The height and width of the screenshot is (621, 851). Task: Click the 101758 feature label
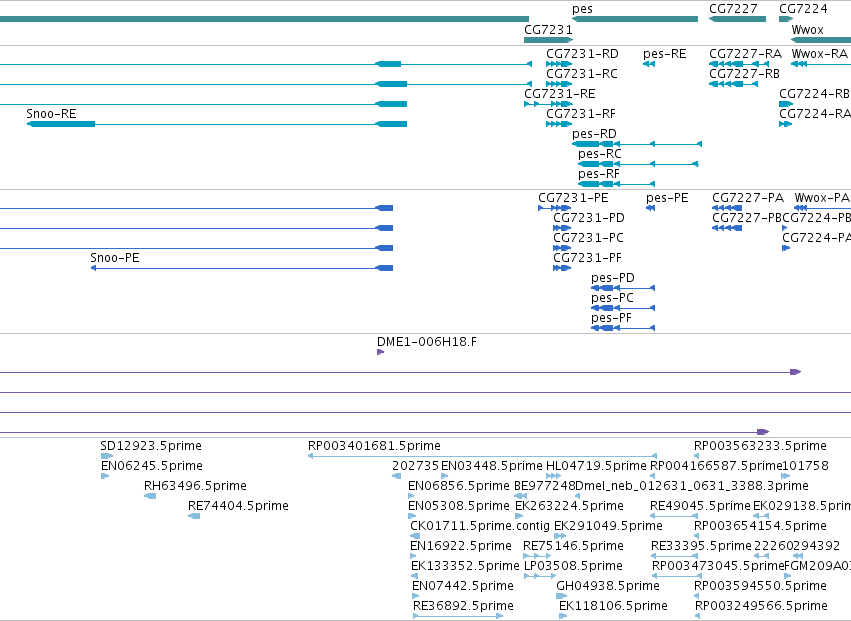click(805, 466)
